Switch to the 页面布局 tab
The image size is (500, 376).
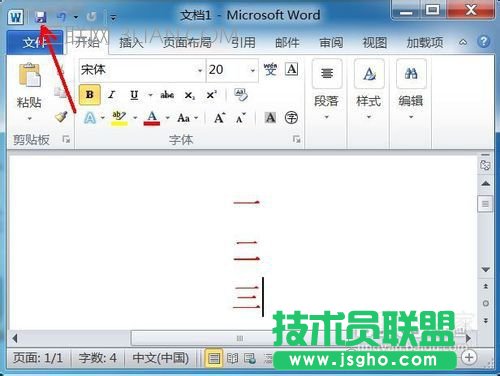coord(187,42)
